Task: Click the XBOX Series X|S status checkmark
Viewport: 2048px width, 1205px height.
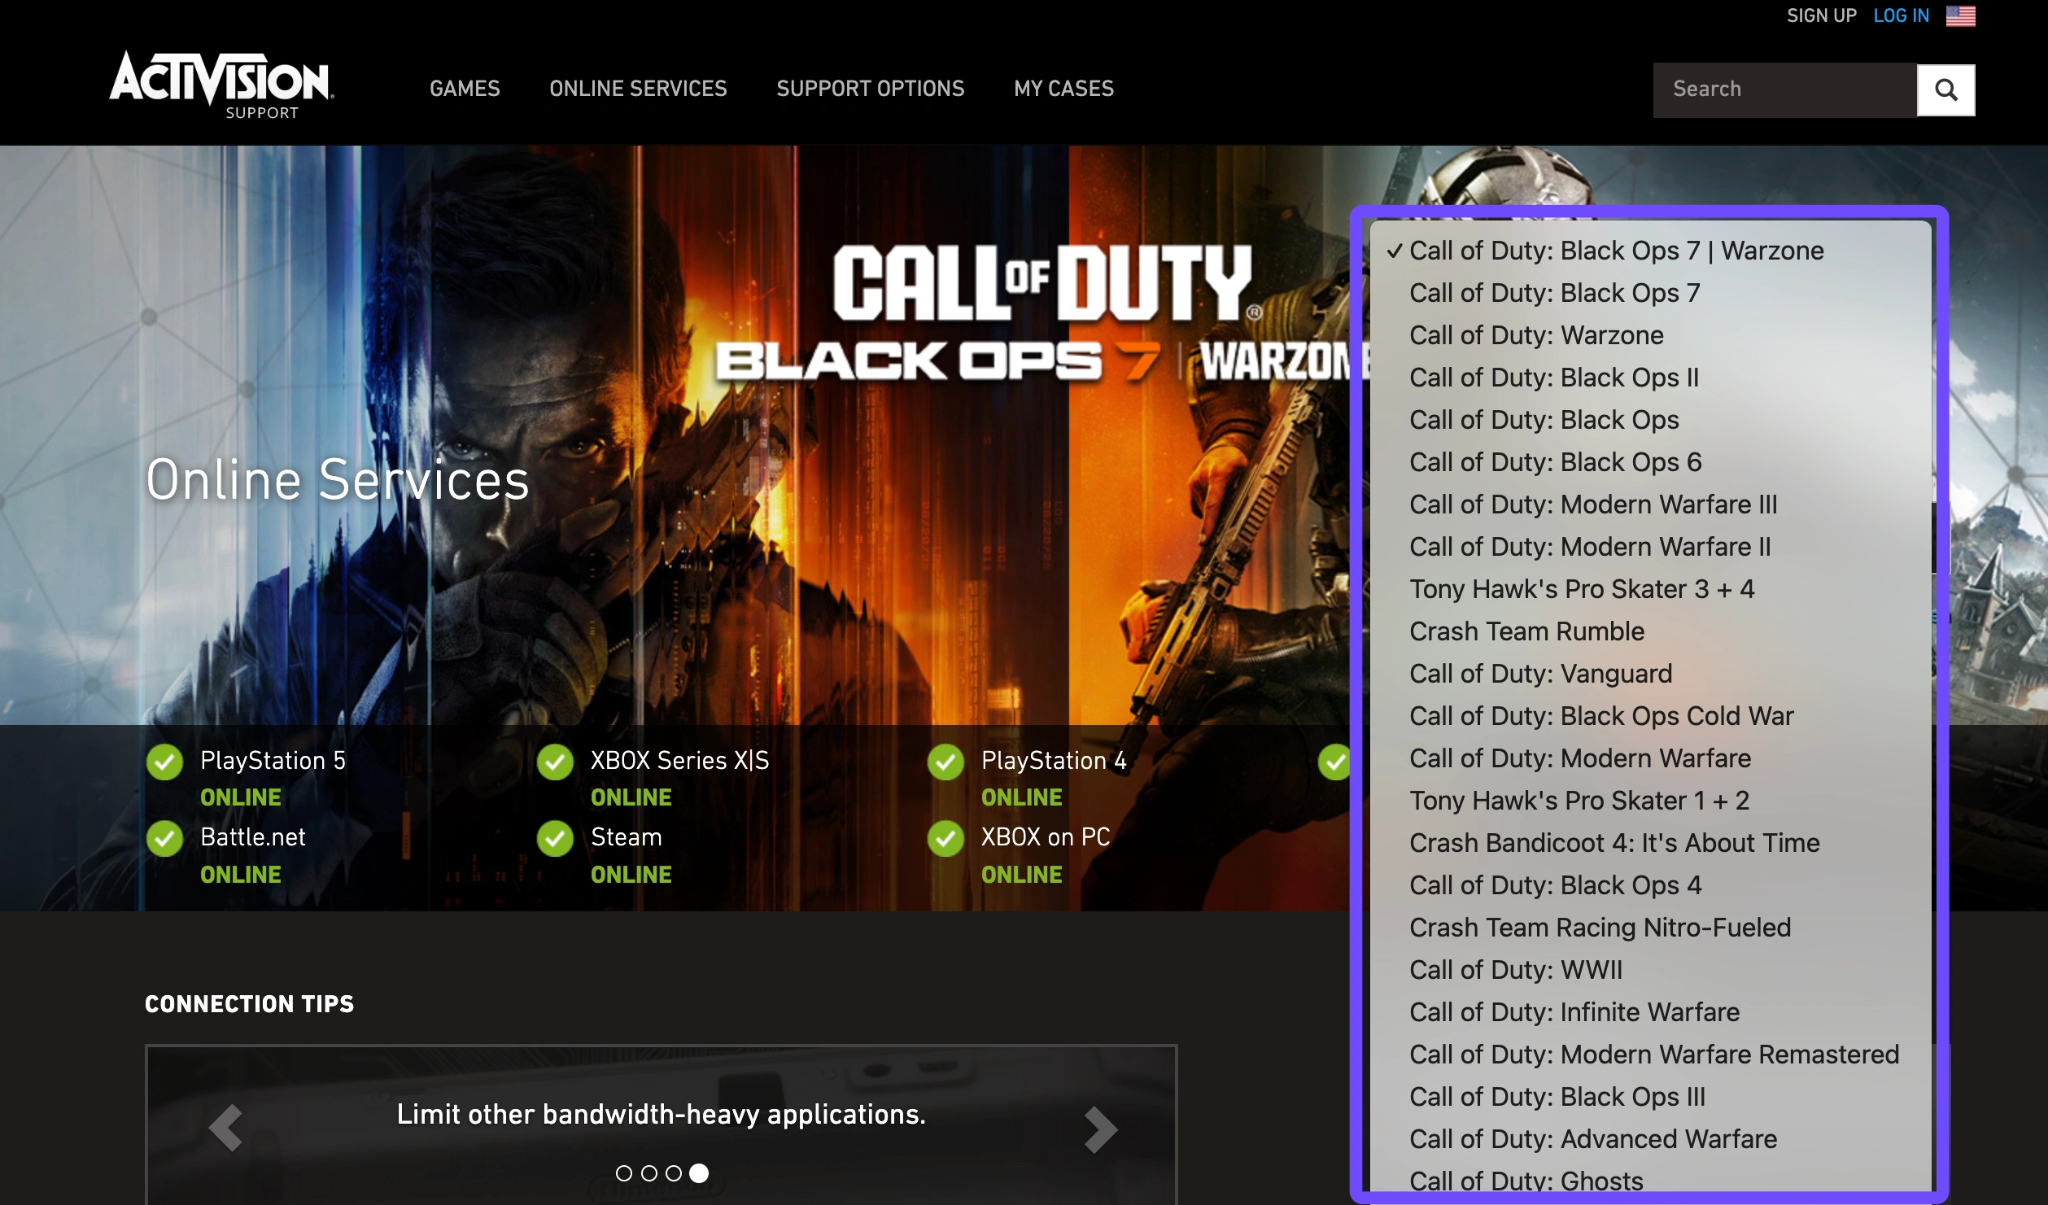Action: coord(555,762)
